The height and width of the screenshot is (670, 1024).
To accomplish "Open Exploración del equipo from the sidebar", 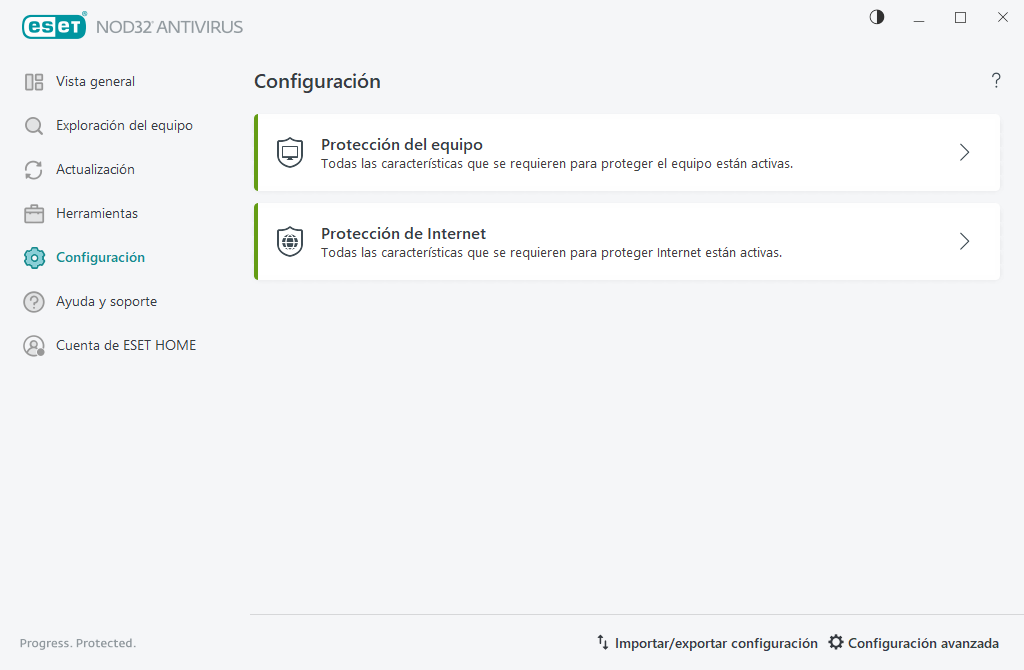I will tap(33, 125).
